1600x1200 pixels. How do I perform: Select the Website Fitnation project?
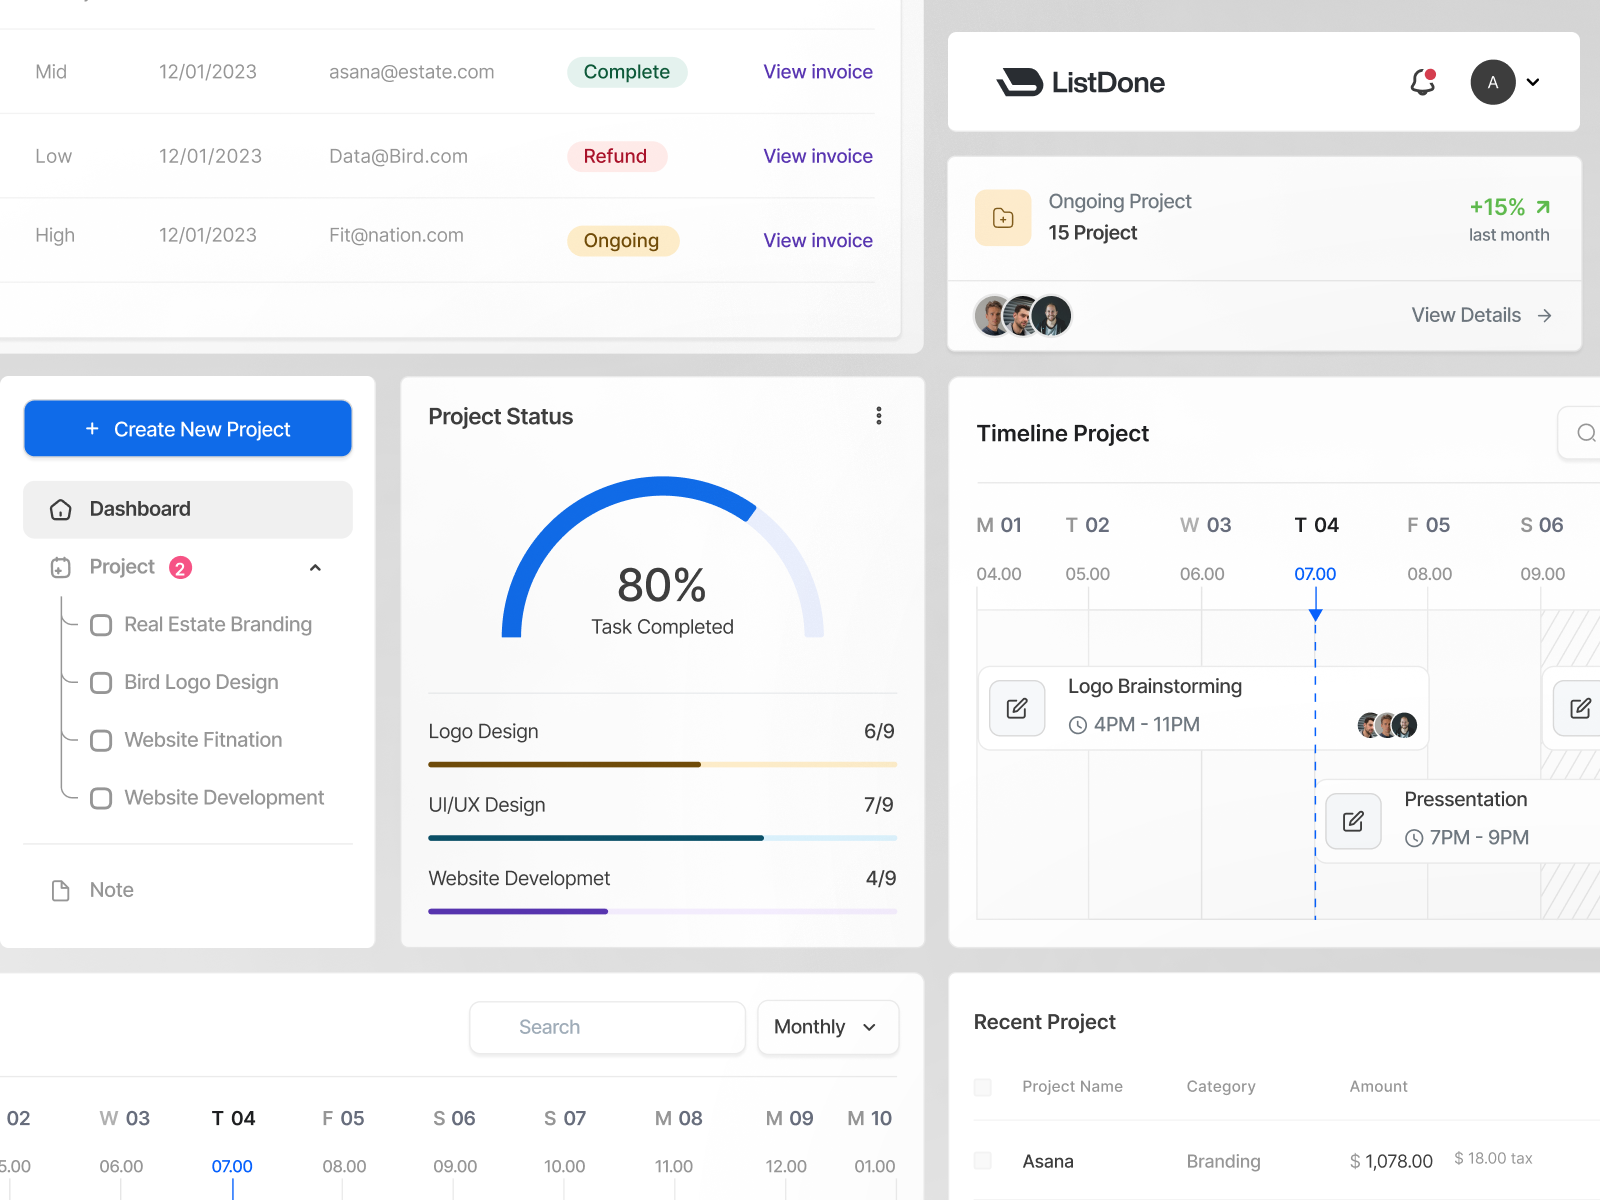click(201, 740)
